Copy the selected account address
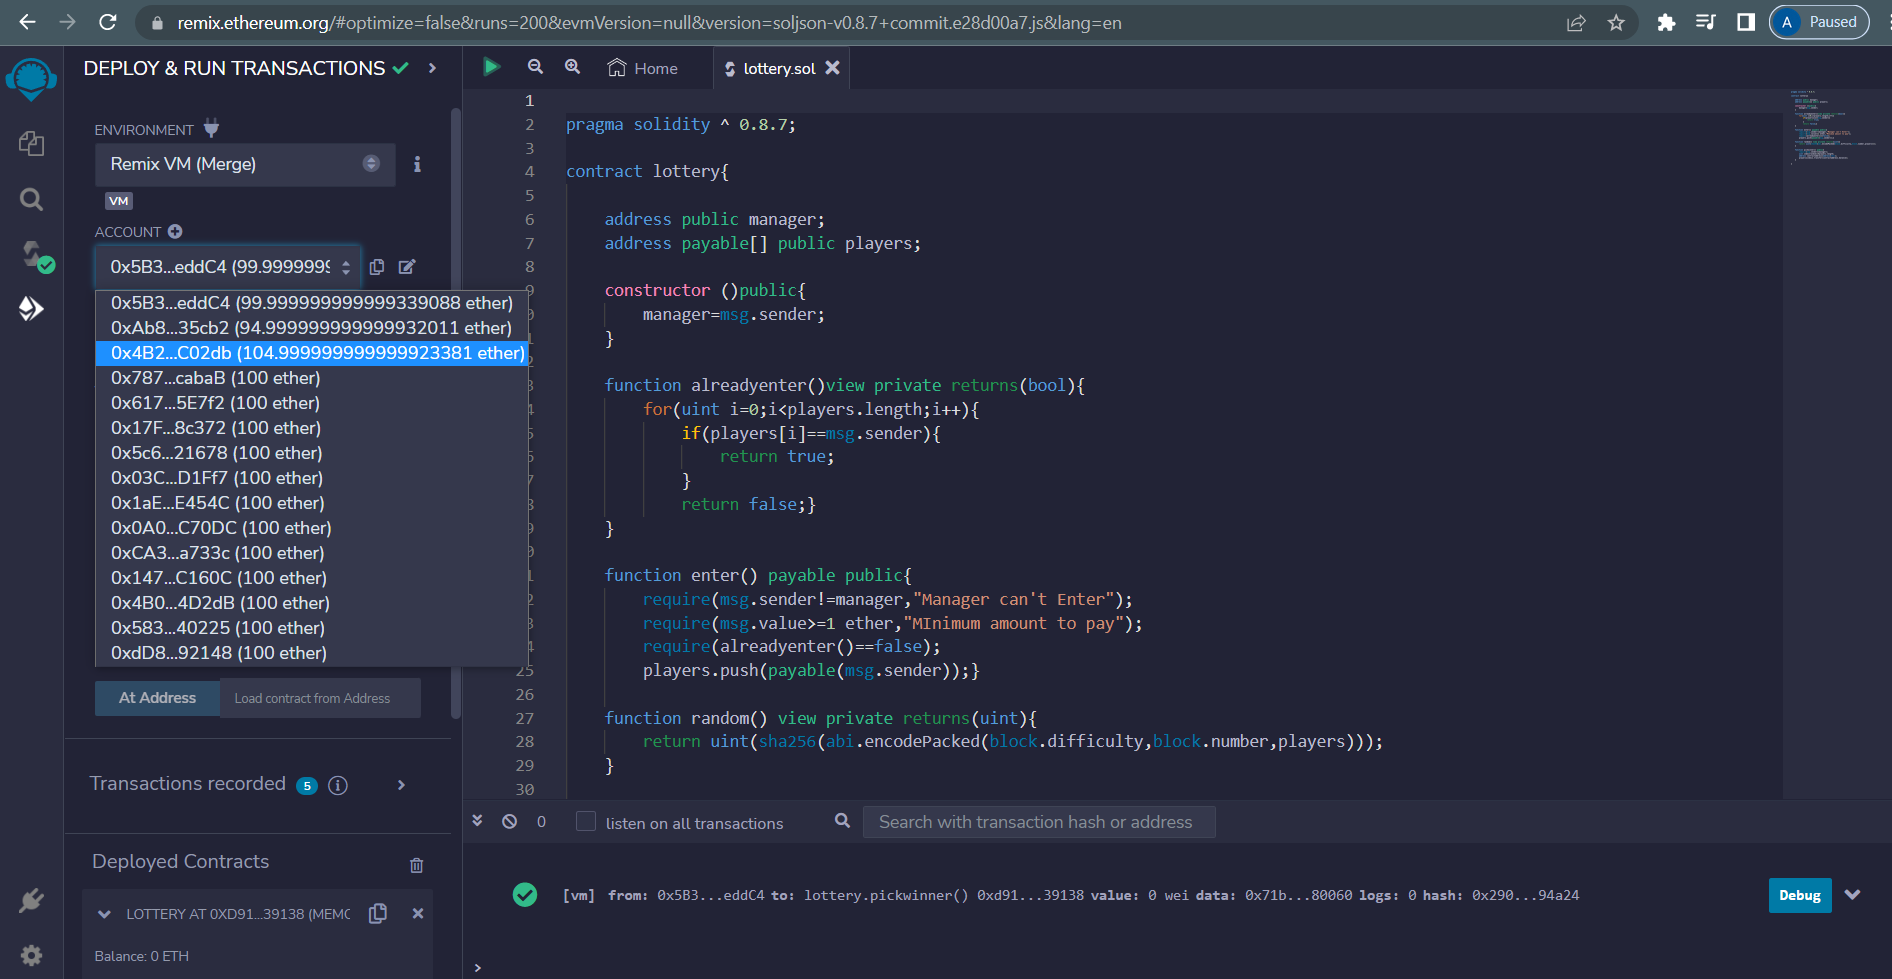 [377, 267]
